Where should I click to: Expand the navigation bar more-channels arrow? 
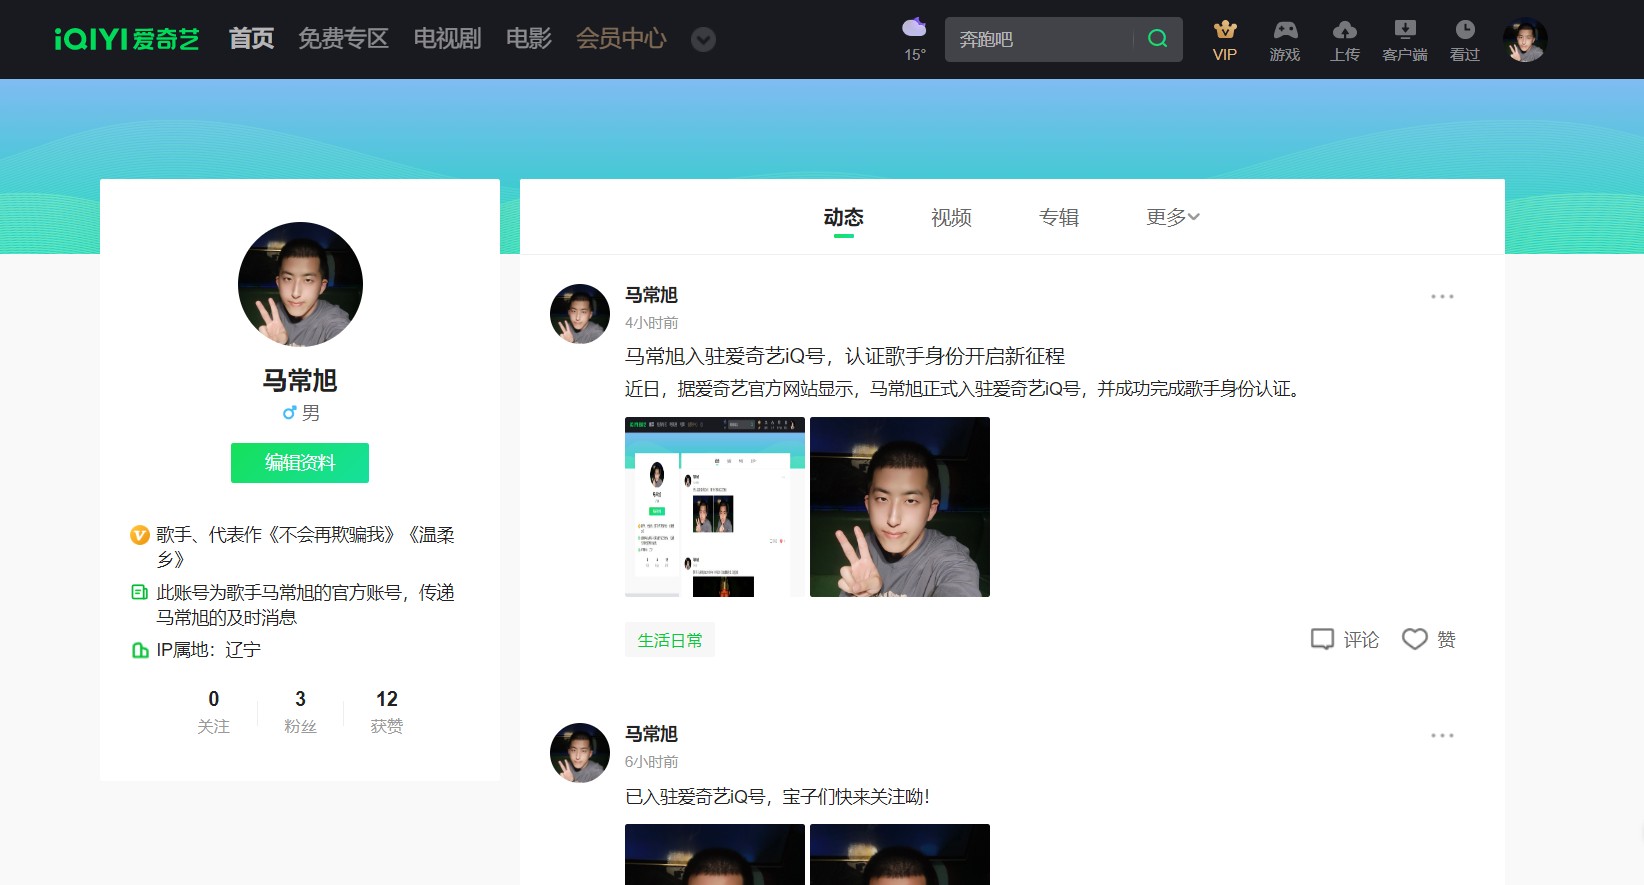click(704, 40)
